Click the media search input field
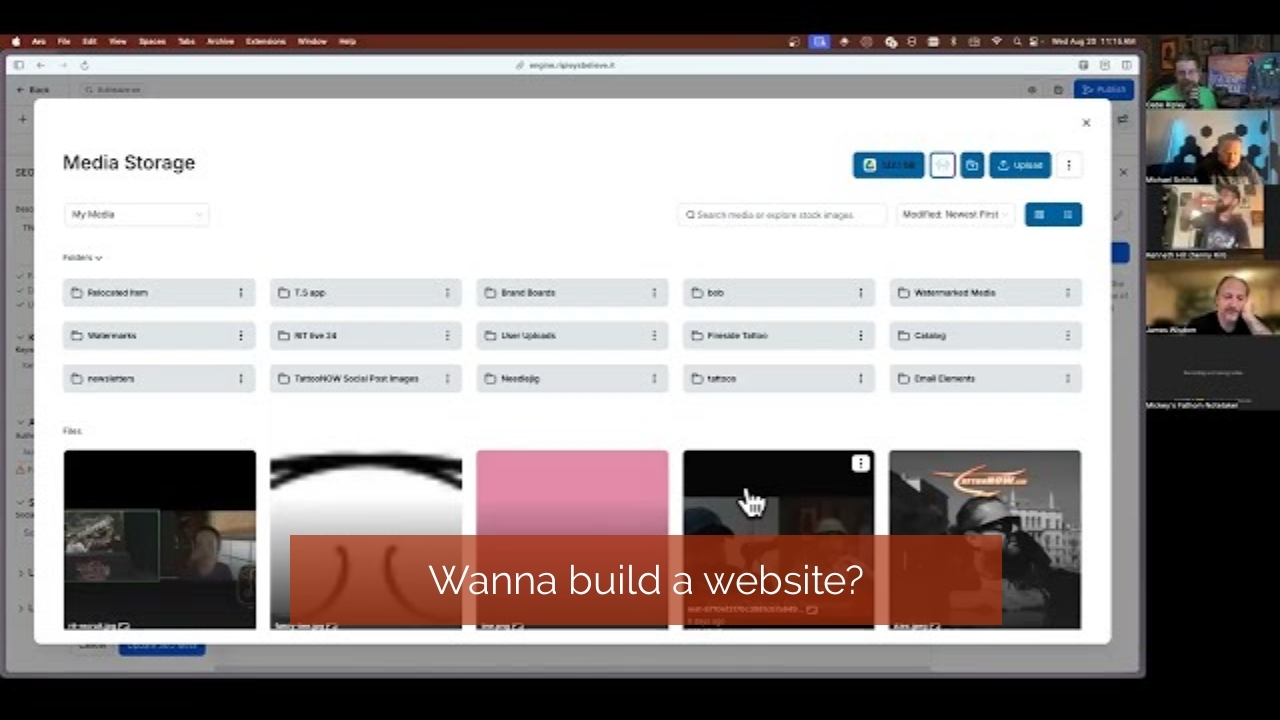The image size is (1280, 720). [782, 214]
